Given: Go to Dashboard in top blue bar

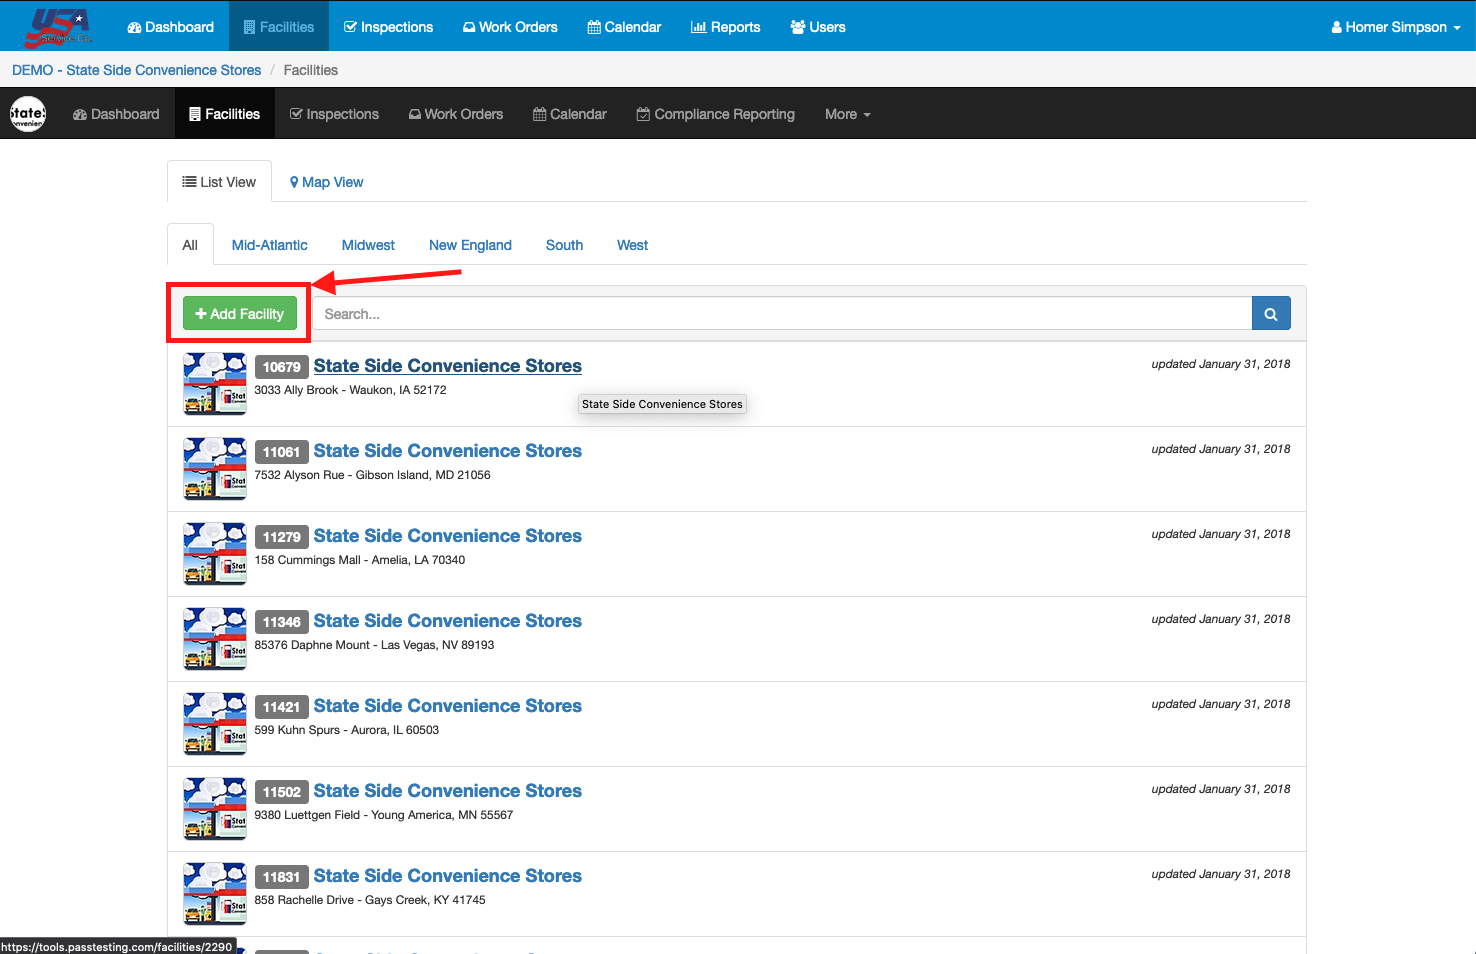Looking at the screenshot, I should tap(170, 27).
